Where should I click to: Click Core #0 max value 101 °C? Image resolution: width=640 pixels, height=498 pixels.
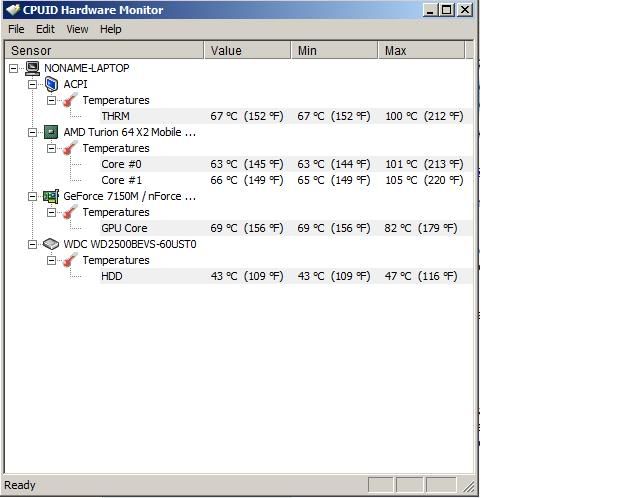(424, 164)
